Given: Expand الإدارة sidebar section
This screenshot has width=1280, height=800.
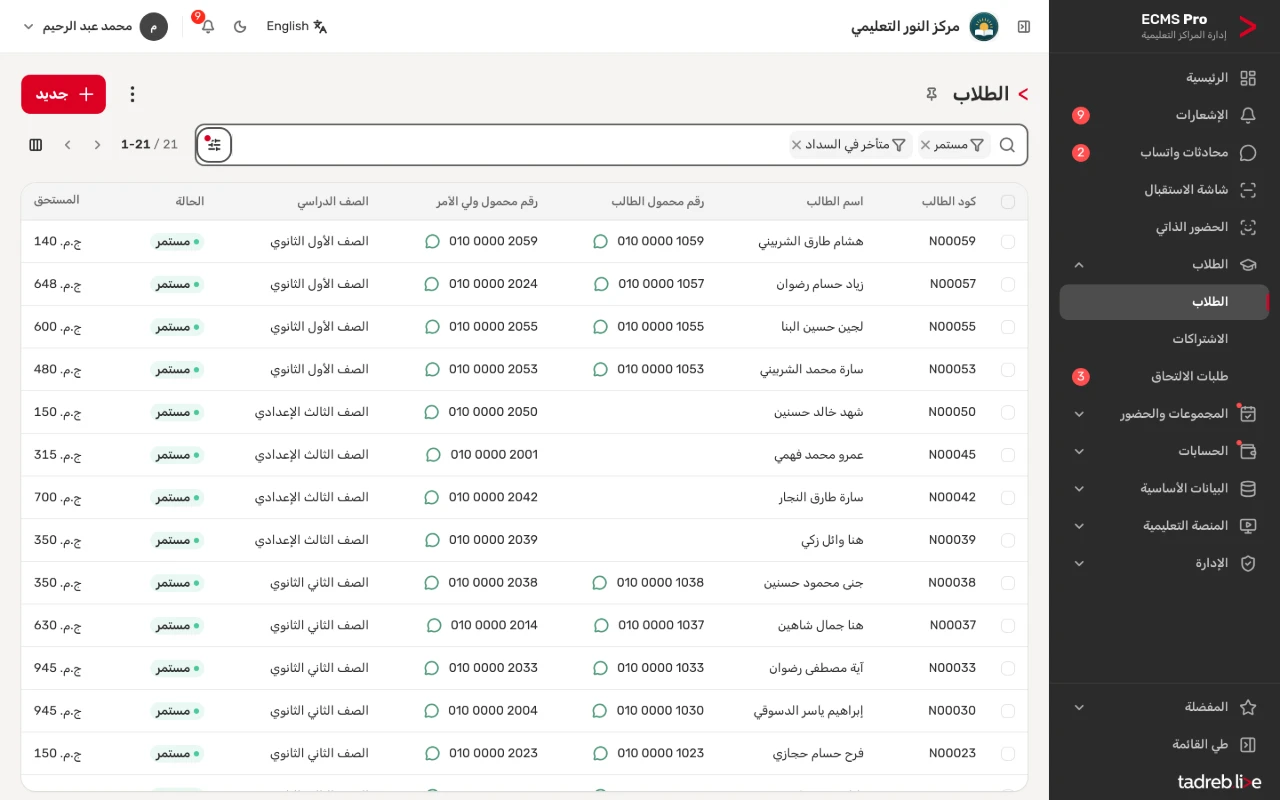Looking at the screenshot, I should 1164,564.
